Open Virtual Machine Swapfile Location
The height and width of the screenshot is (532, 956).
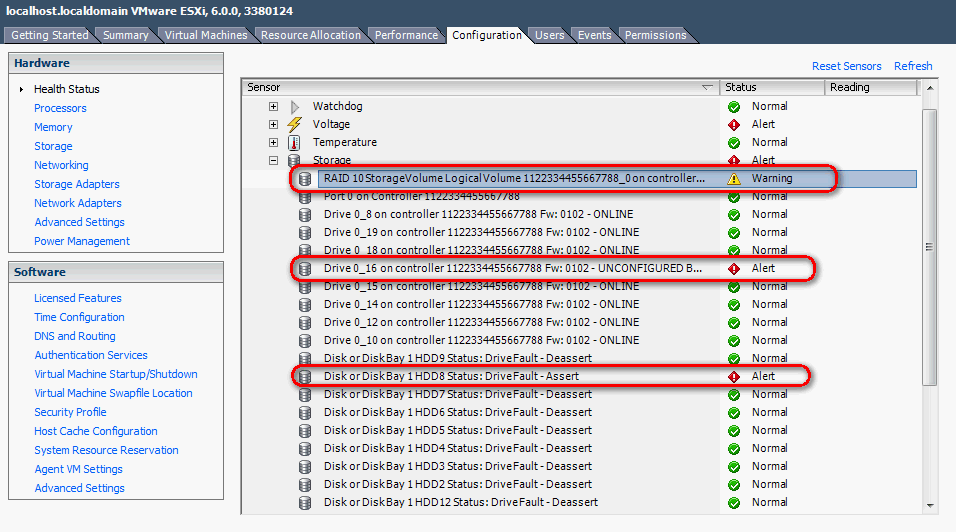(x=113, y=393)
